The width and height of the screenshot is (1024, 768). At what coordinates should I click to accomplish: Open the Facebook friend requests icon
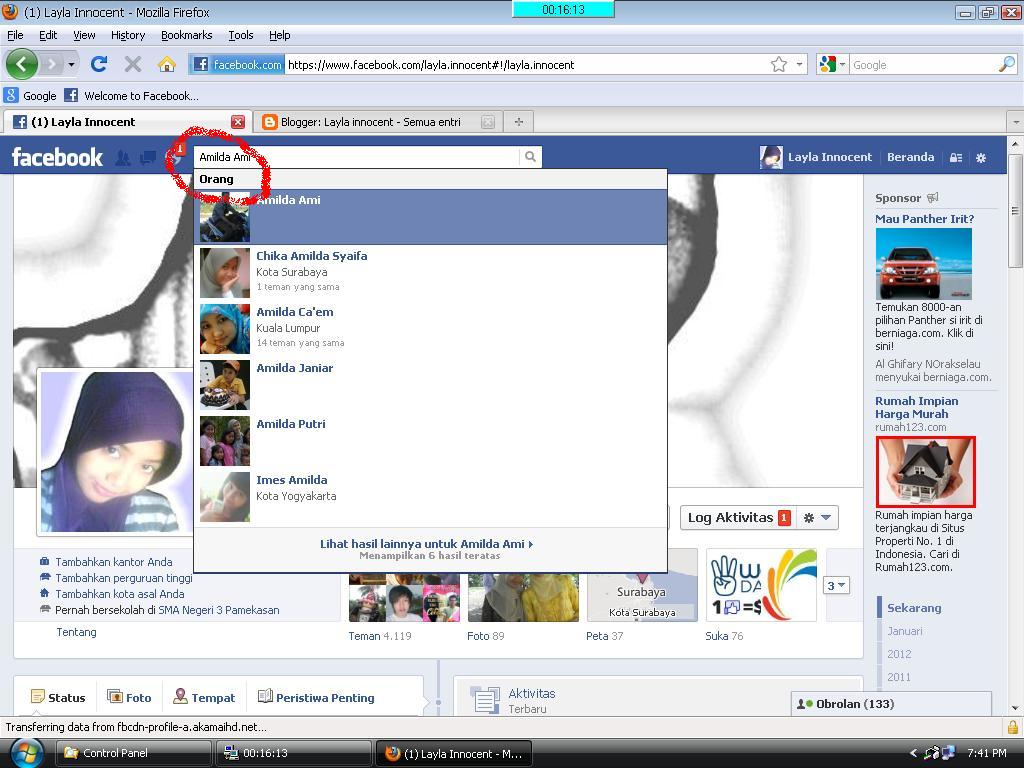pos(123,157)
